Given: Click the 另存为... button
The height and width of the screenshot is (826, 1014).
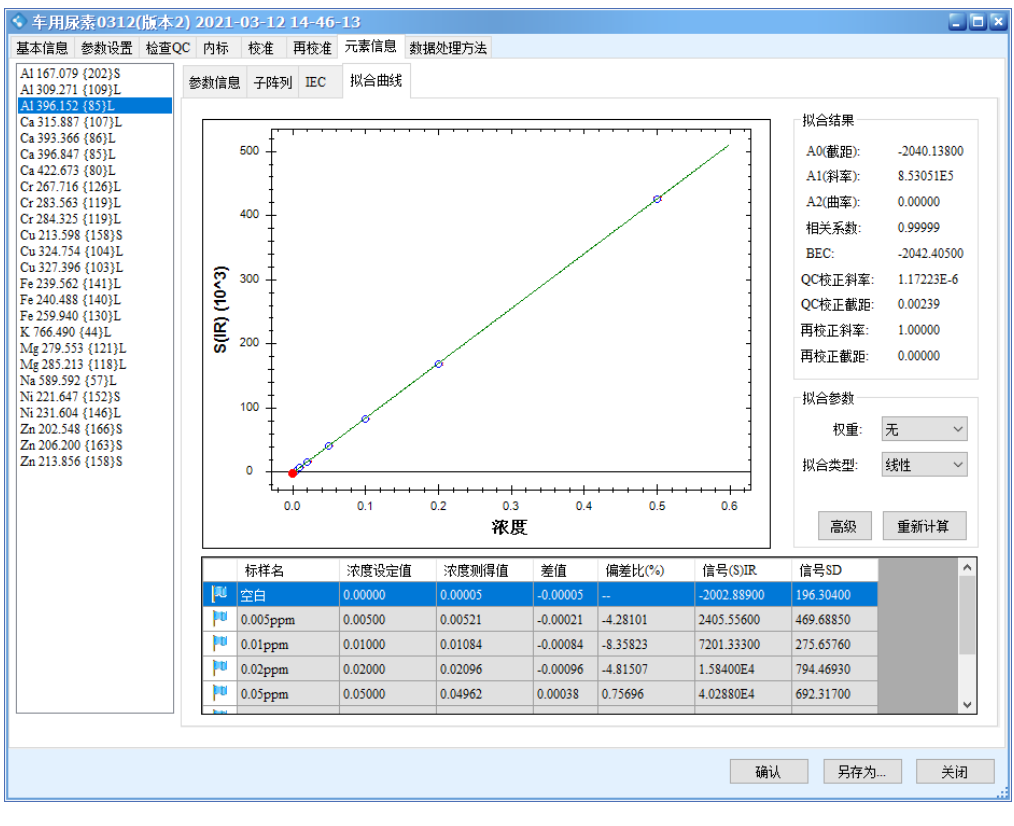Looking at the screenshot, I should pos(861,772).
